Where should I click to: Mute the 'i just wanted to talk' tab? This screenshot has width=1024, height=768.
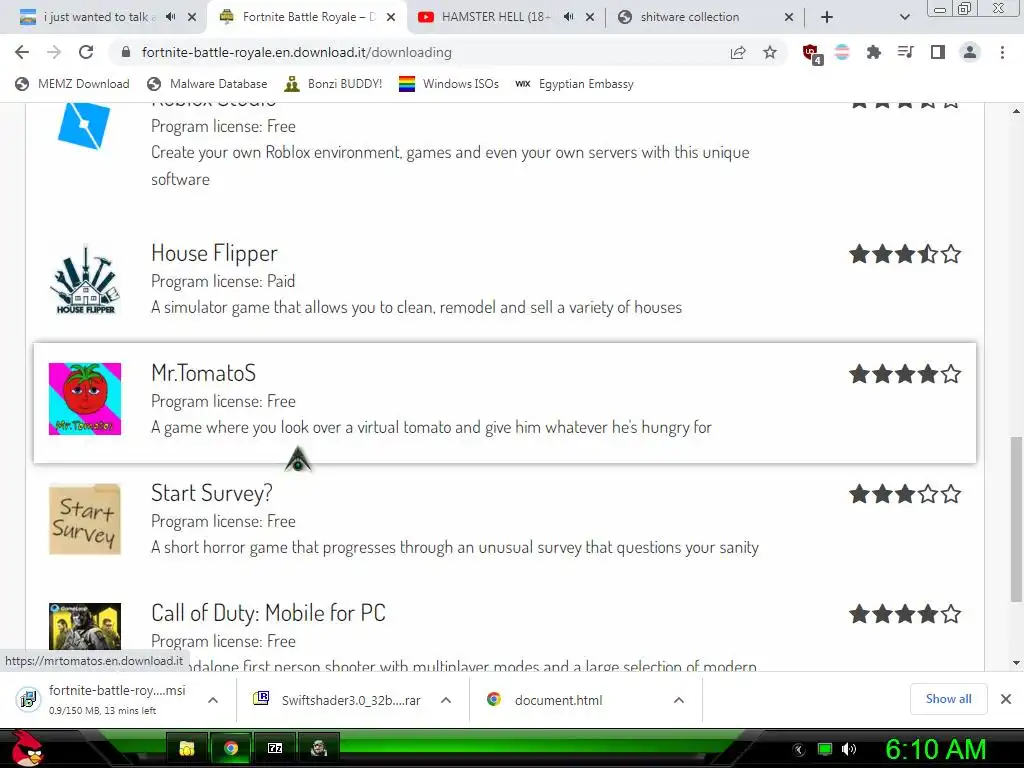[x=170, y=17]
